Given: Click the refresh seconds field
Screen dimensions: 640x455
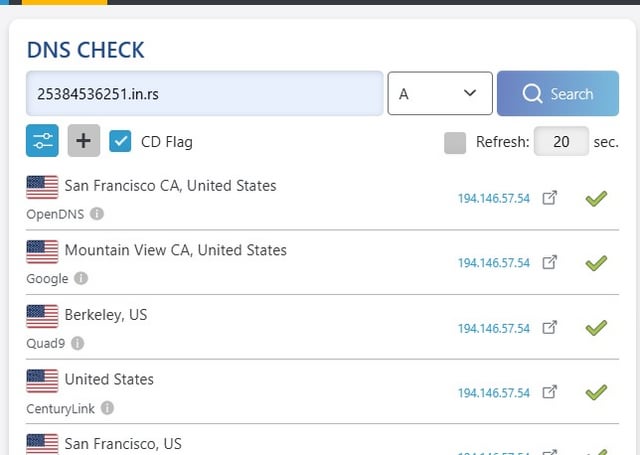Looking at the screenshot, I should pyautogui.click(x=561, y=142).
